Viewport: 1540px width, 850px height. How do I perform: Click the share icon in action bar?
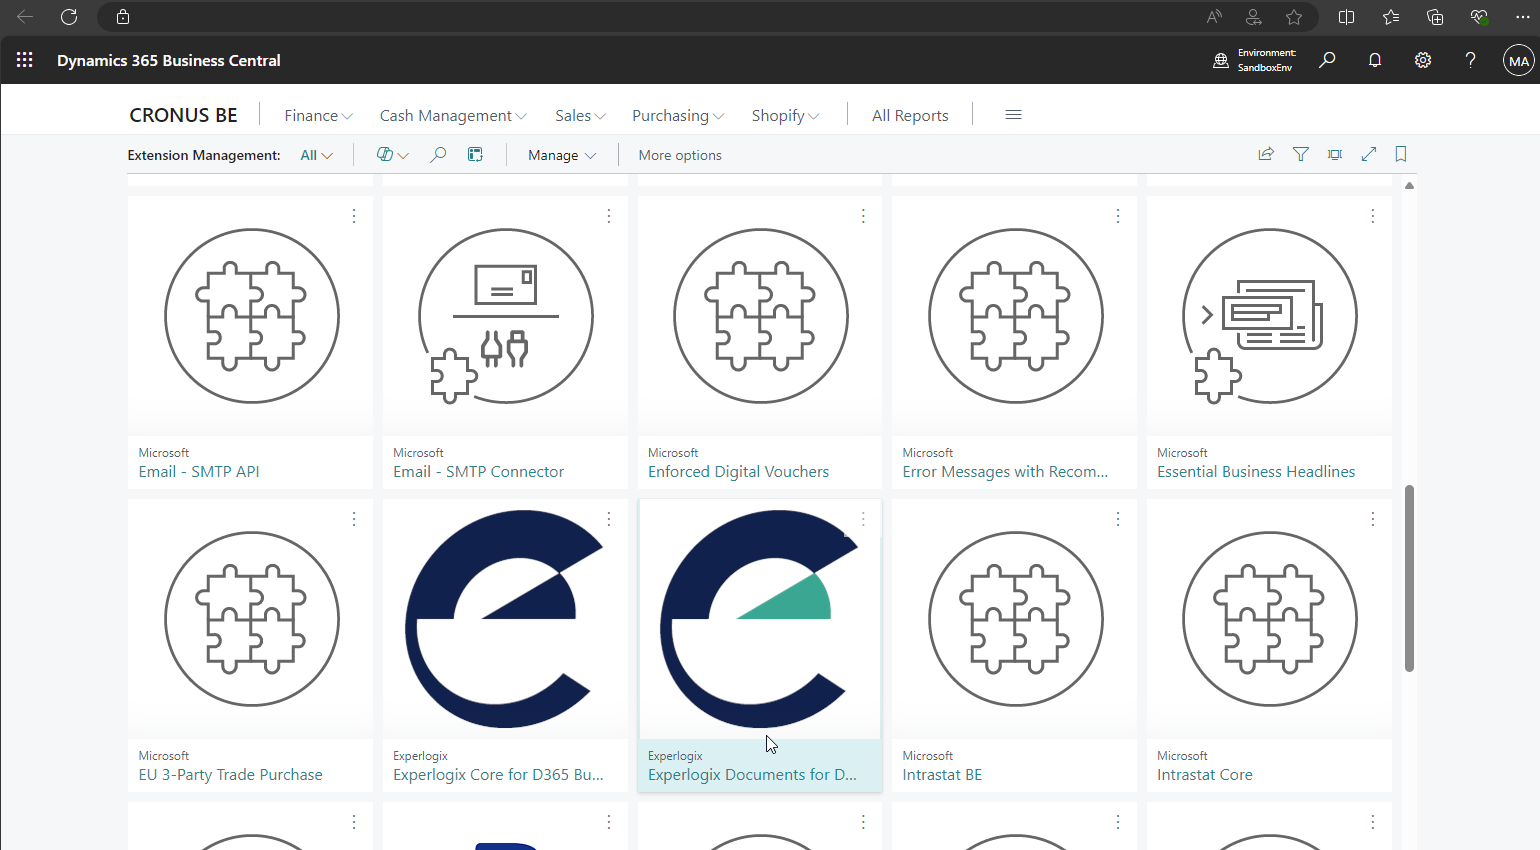point(1266,154)
